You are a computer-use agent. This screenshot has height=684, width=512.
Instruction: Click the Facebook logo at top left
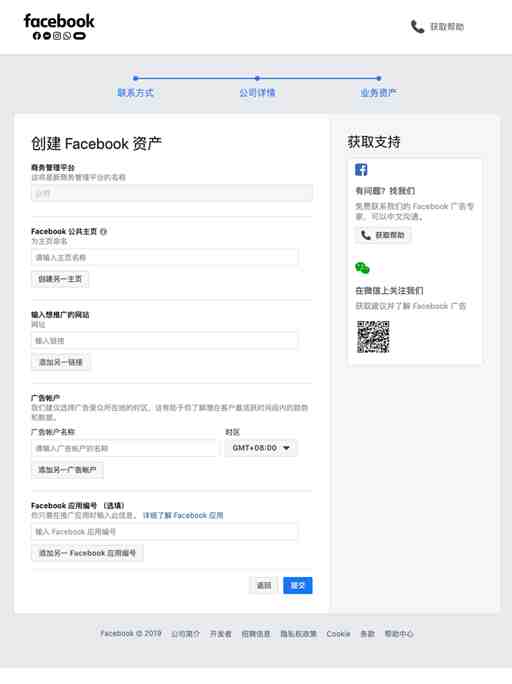pos(59,26)
